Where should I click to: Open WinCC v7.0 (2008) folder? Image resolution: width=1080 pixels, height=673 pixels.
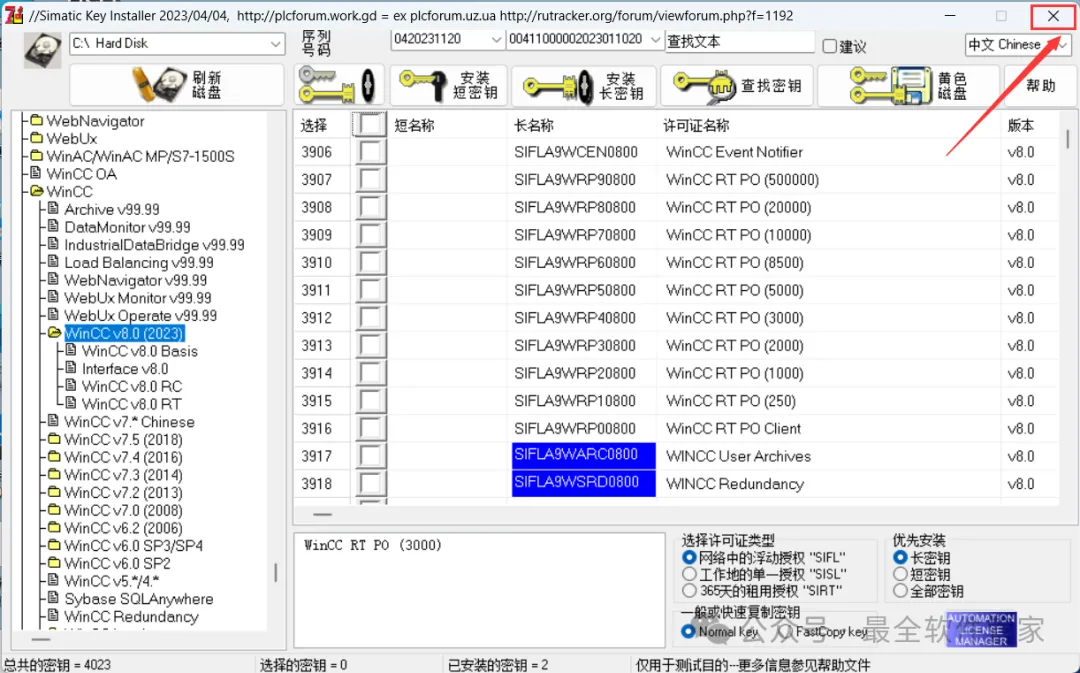(123, 510)
